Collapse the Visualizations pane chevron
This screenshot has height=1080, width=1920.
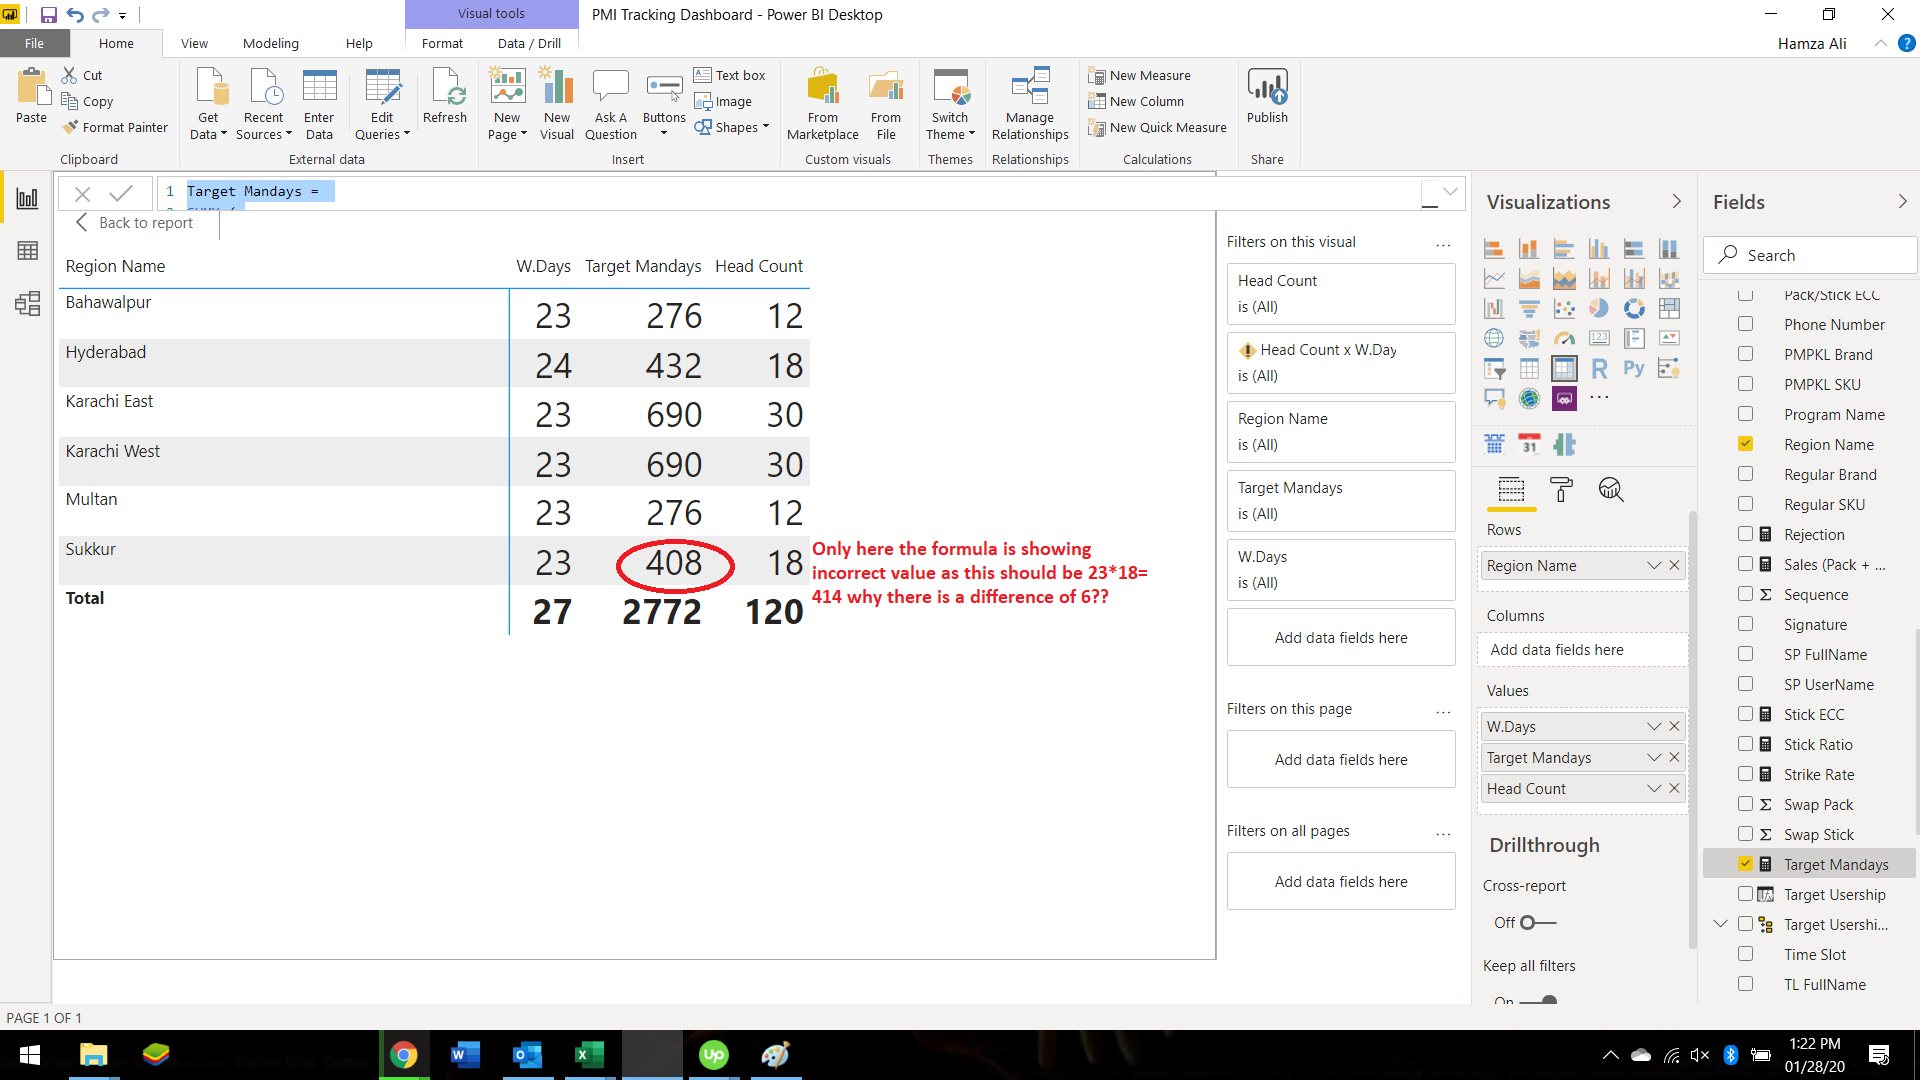pos(1677,201)
